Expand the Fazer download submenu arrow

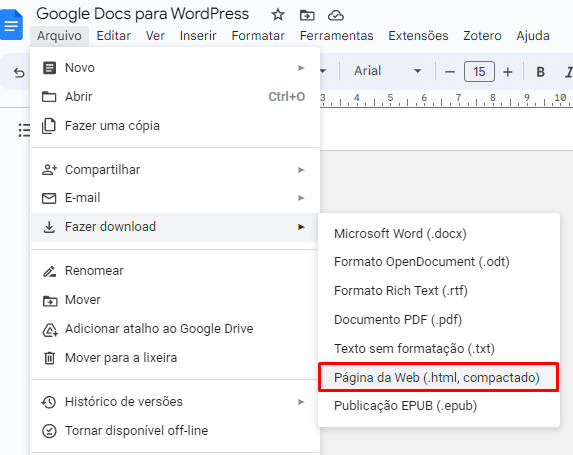point(301,227)
